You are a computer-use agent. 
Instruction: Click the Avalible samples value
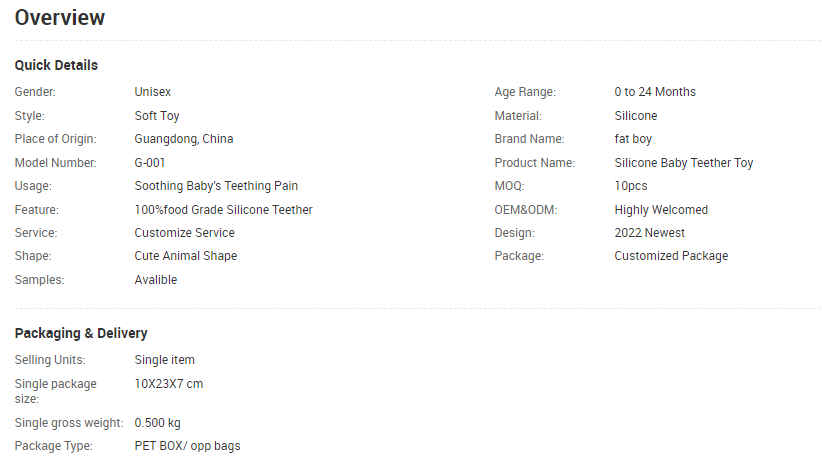(x=156, y=280)
